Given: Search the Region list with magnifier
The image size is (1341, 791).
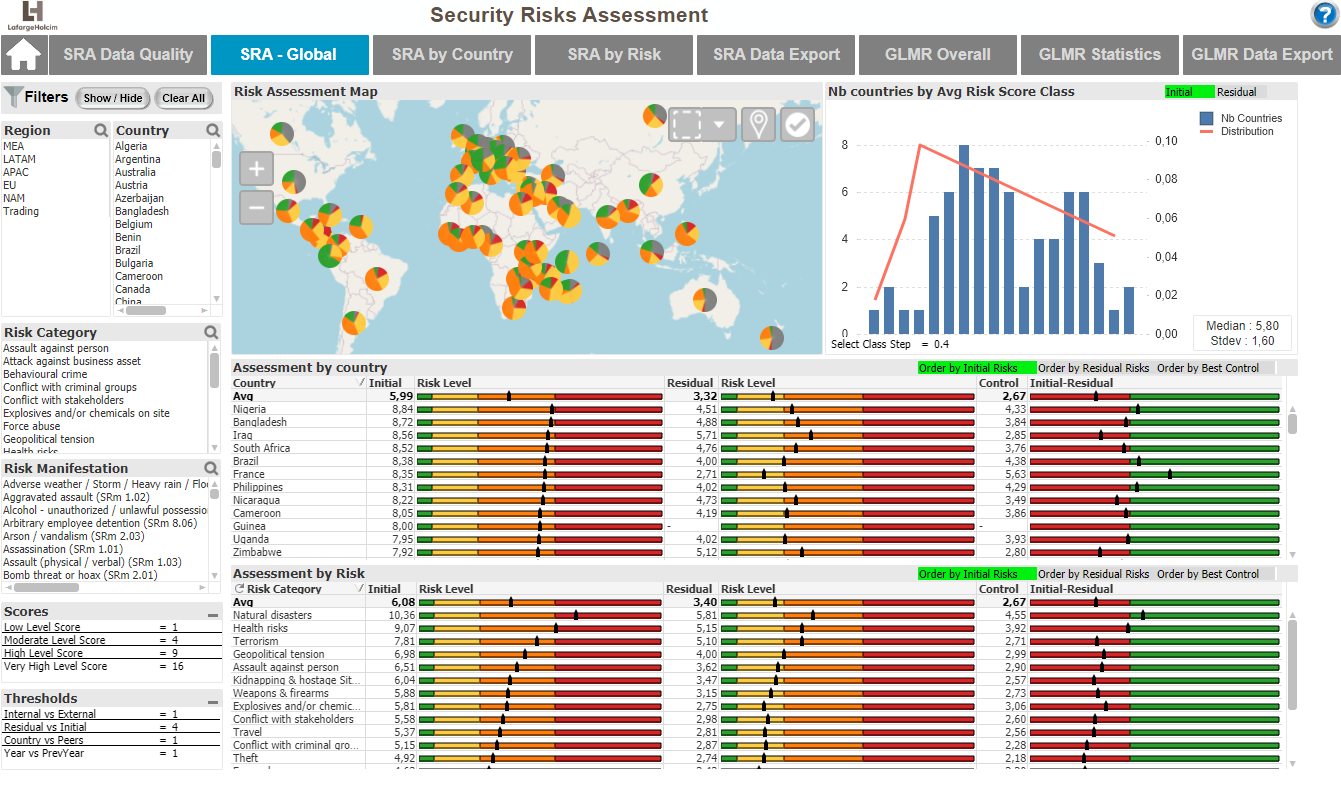Looking at the screenshot, I should point(101,130).
